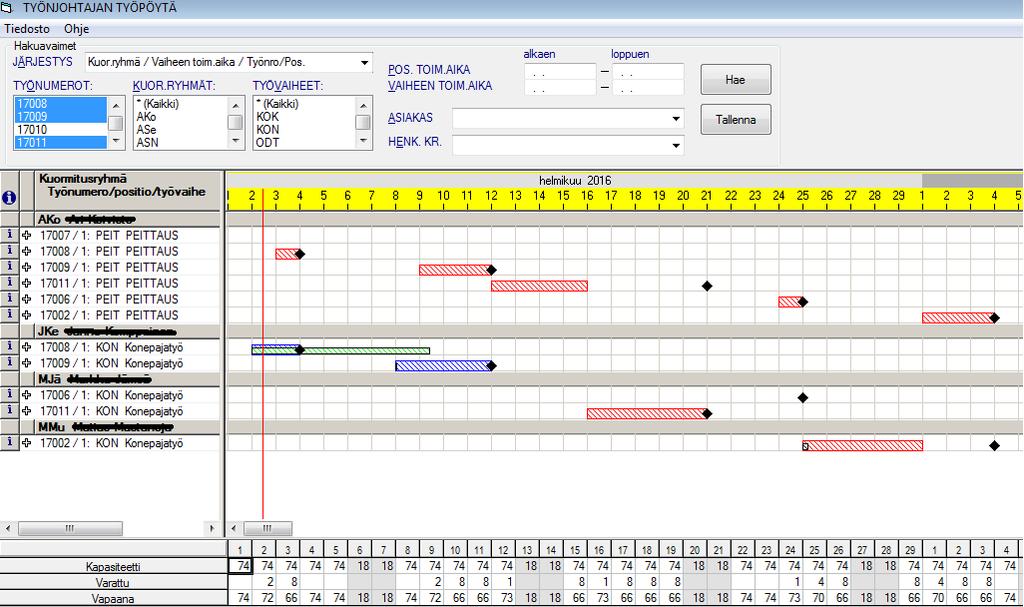This screenshot has height=607, width=1024.
Task: Open the ASIAKAS customer dropdown
Action: pos(676,119)
